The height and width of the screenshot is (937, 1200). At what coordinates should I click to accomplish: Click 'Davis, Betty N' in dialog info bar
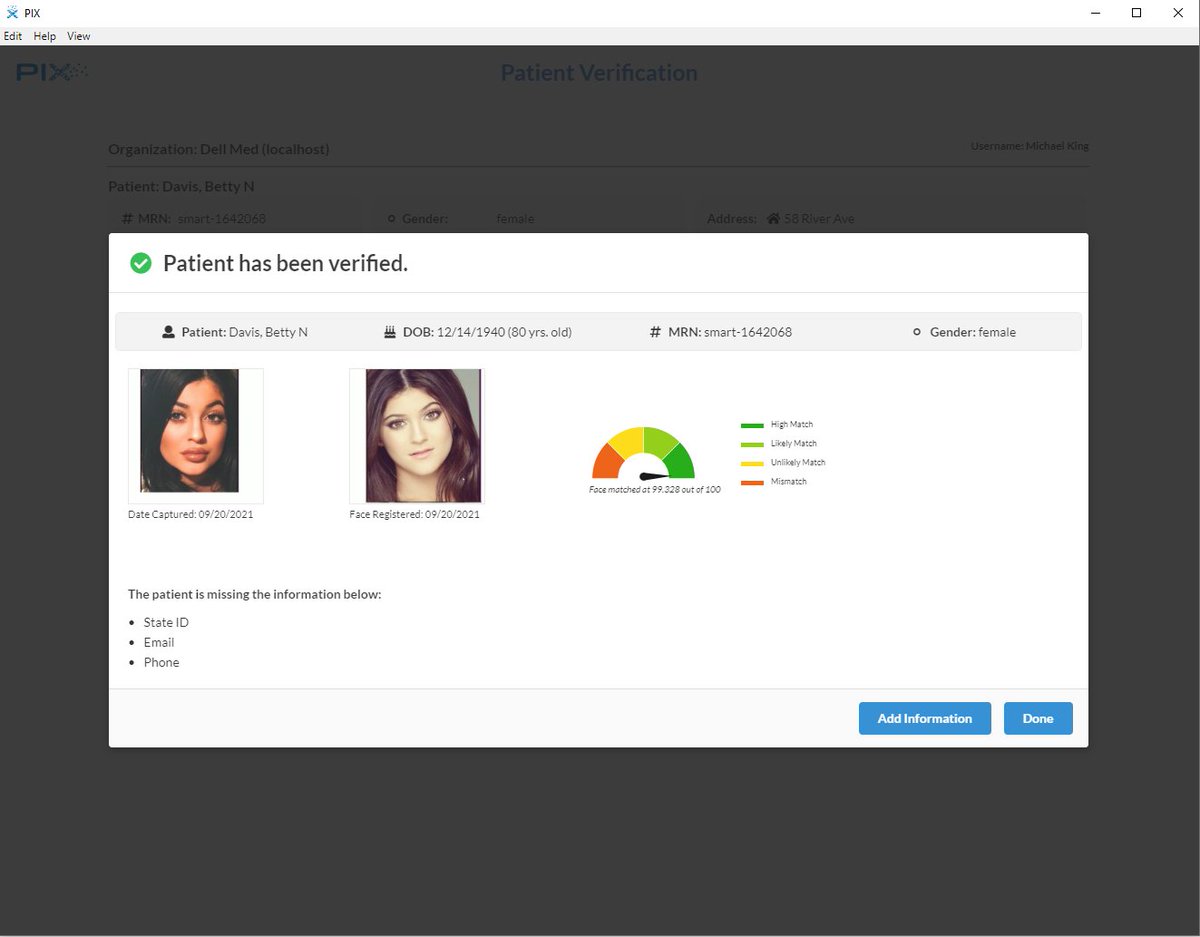[268, 332]
